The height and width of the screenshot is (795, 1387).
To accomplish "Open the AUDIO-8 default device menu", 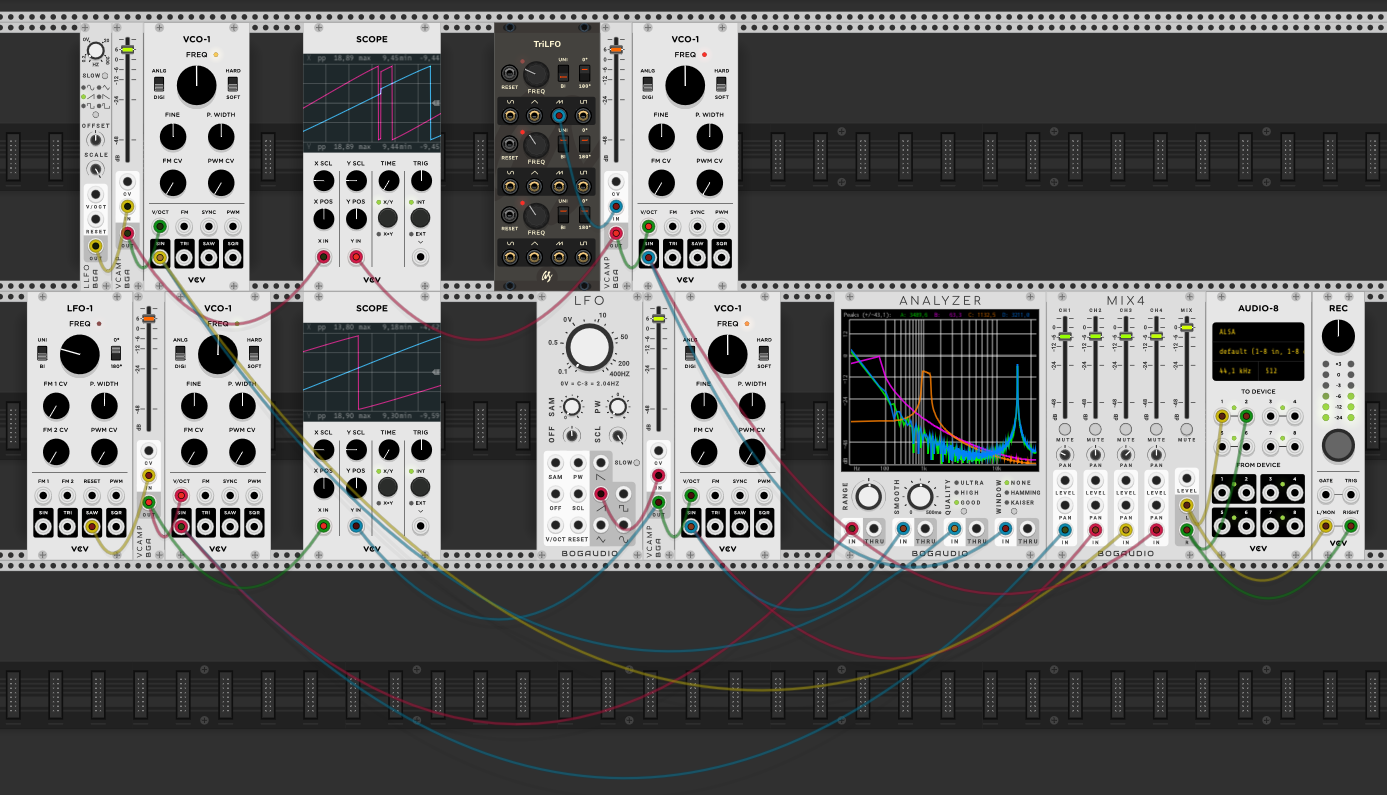I will pos(1258,351).
